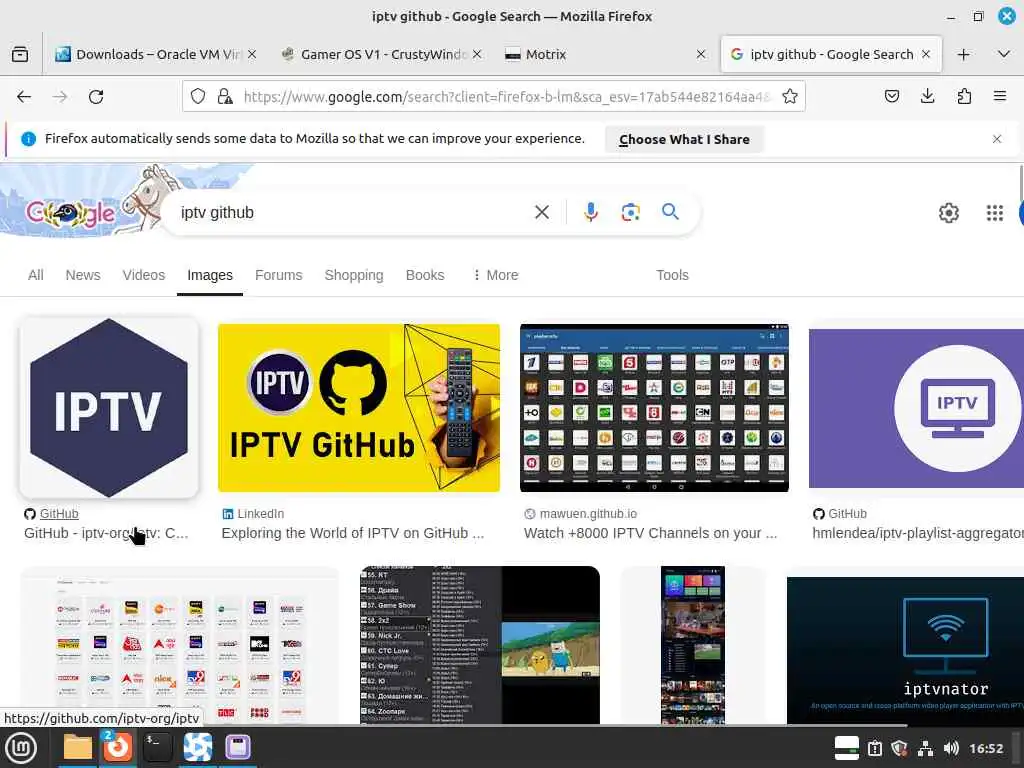Open the terminal from the taskbar
Screen dimensions: 1024x768
pos(157,747)
